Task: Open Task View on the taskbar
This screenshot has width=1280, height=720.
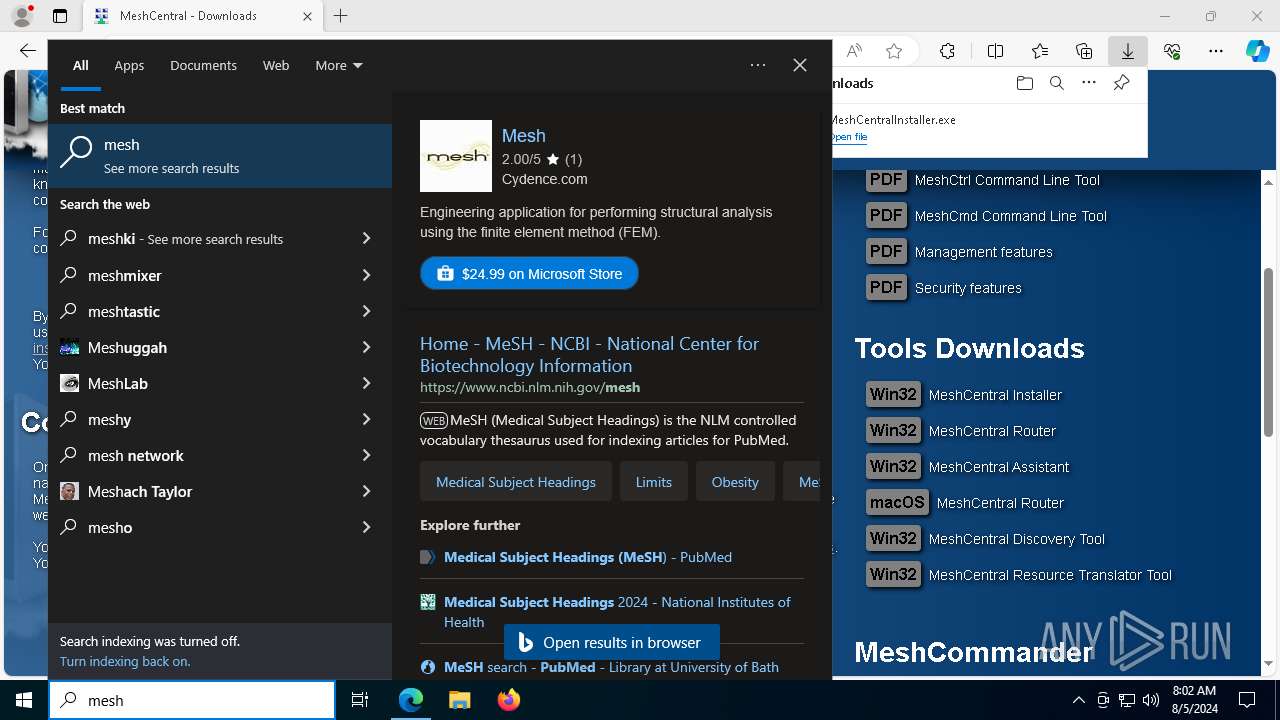Action: click(x=360, y=700)
